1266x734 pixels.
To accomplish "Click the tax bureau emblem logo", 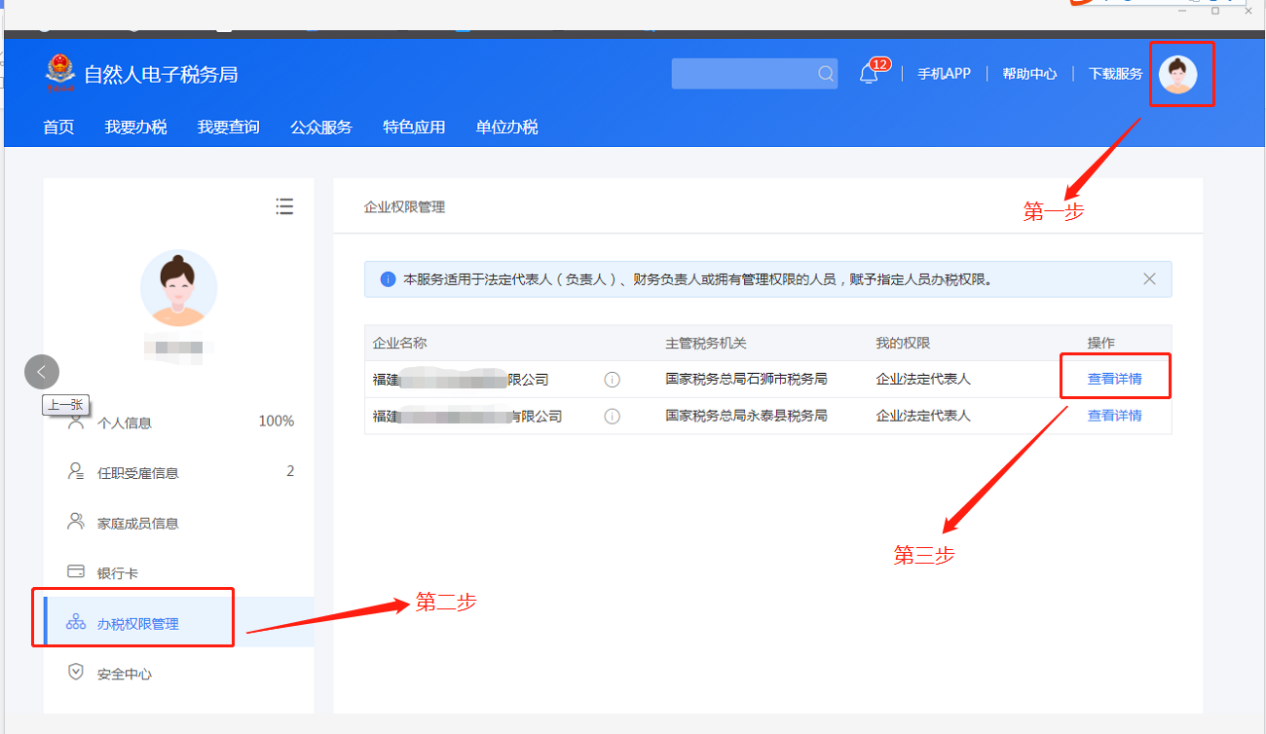I will click(60, 73).
